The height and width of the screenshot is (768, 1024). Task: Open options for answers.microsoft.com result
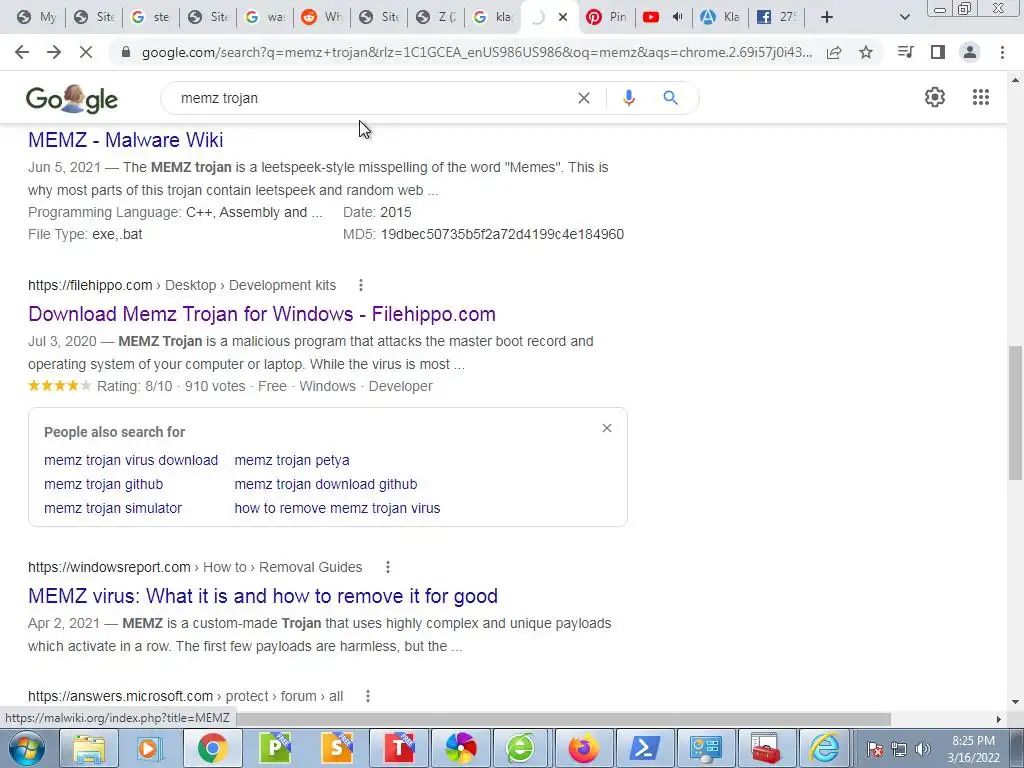(x=368, y=697)
